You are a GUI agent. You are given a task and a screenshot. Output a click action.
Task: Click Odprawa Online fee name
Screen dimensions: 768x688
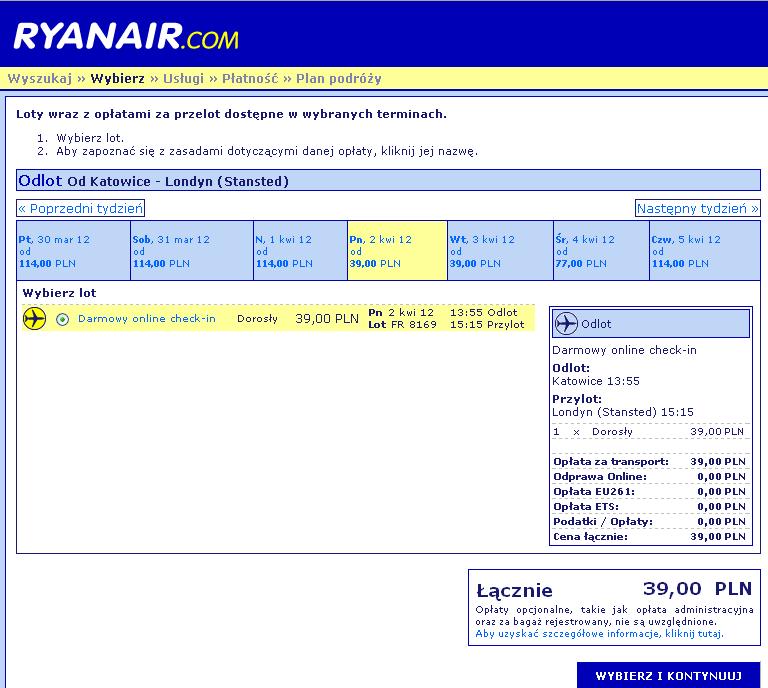[x=600, y=476]
